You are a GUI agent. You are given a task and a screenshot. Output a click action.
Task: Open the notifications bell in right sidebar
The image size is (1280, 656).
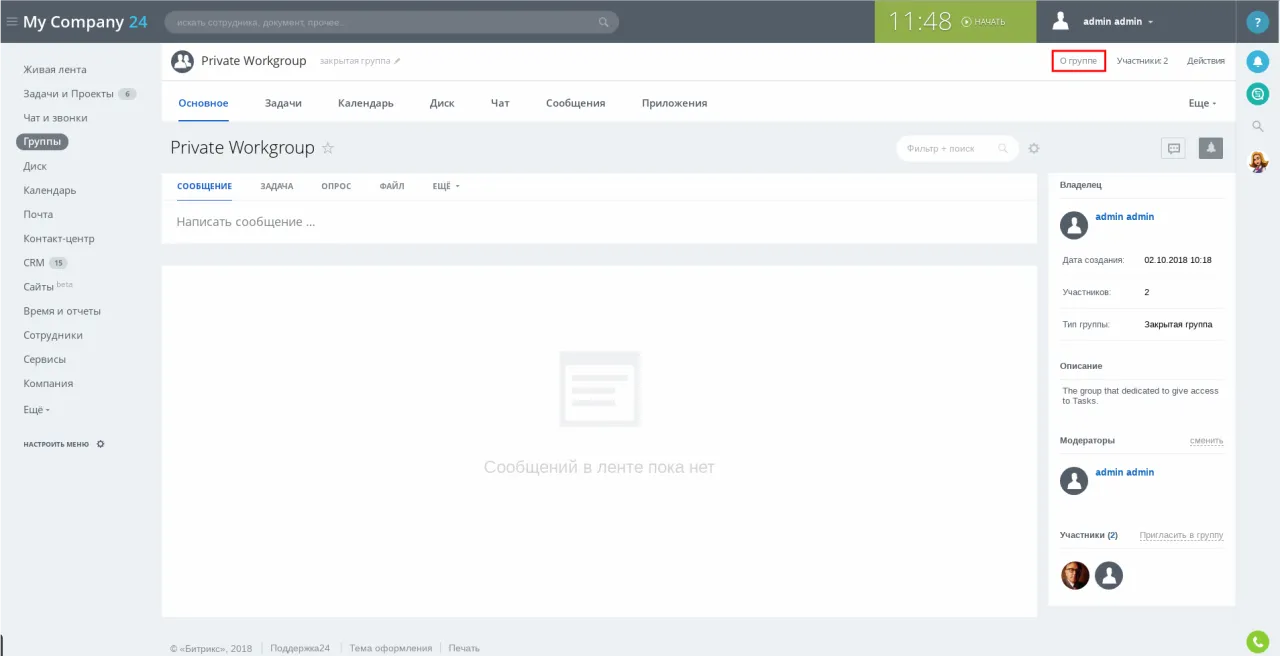coord(1257,62)
